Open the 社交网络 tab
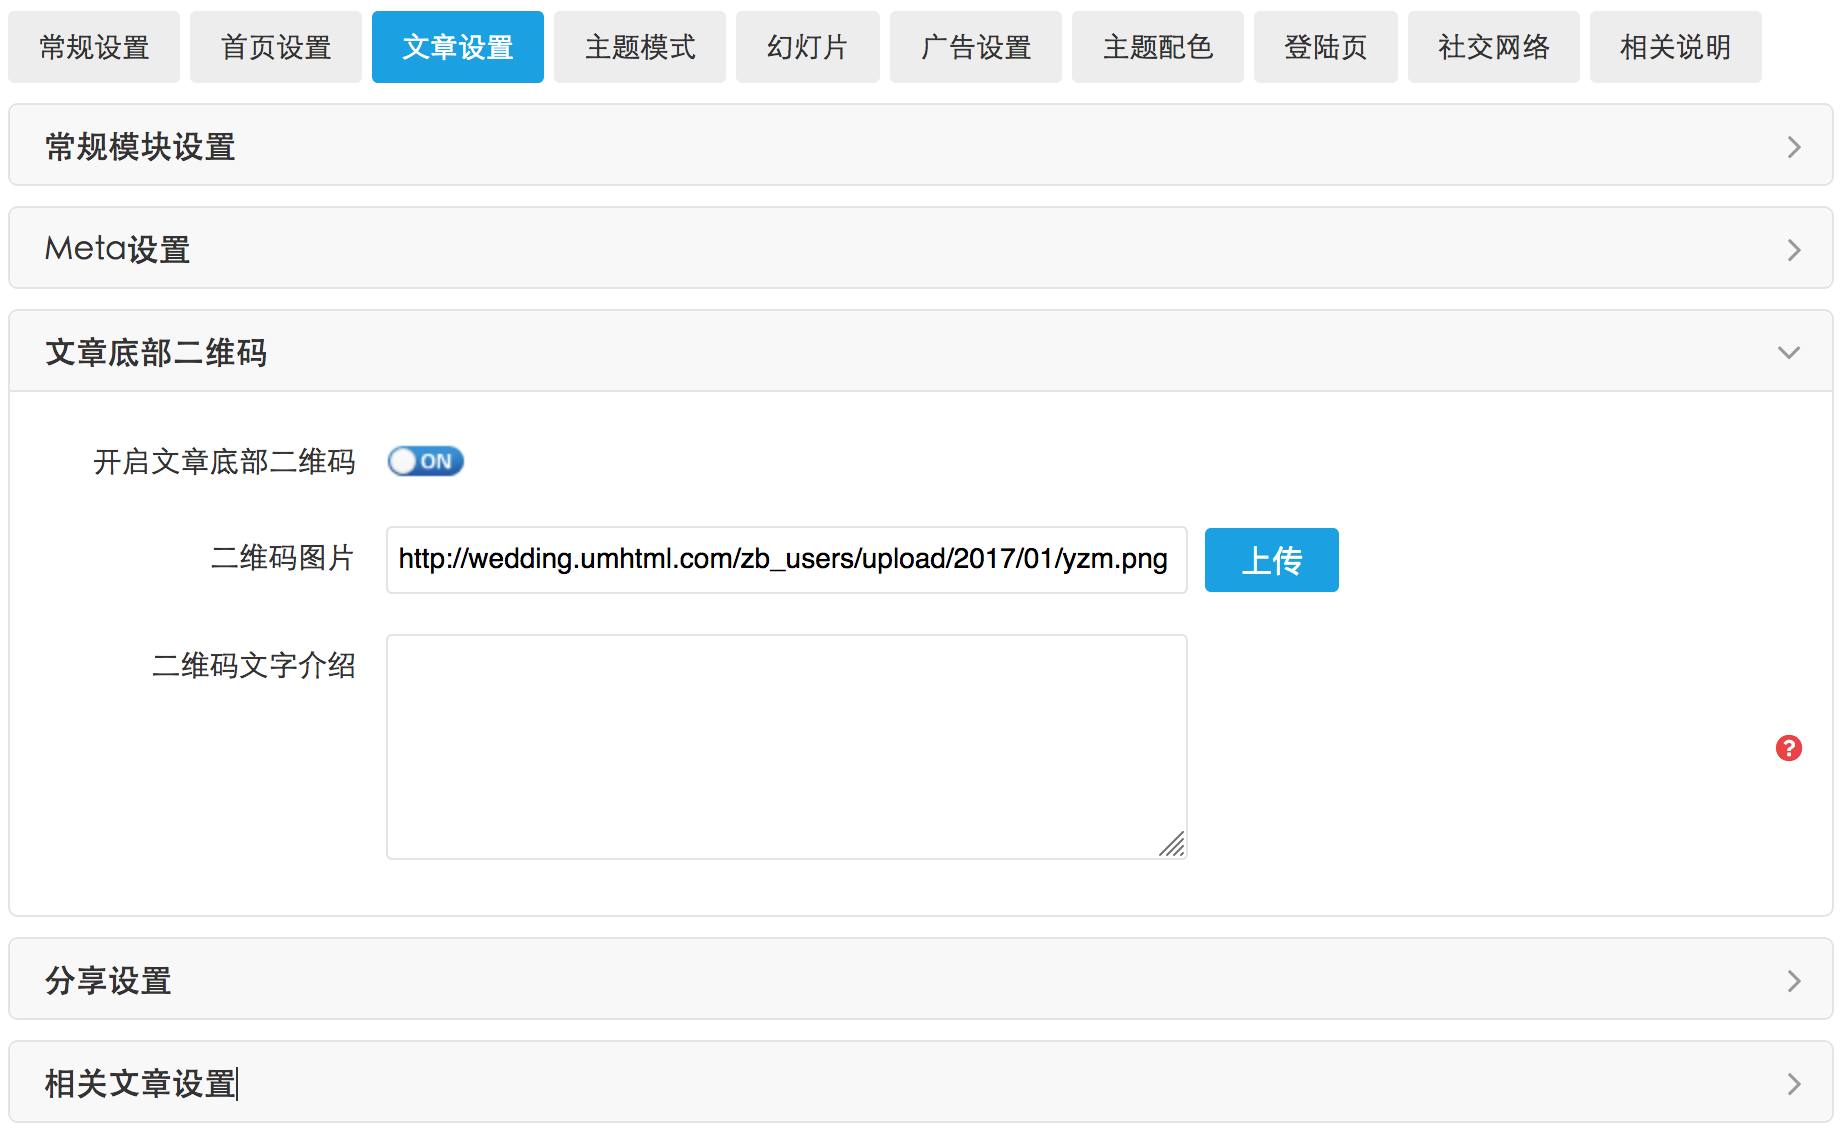The image size is (1844, 1136). tap(1494, 47)
